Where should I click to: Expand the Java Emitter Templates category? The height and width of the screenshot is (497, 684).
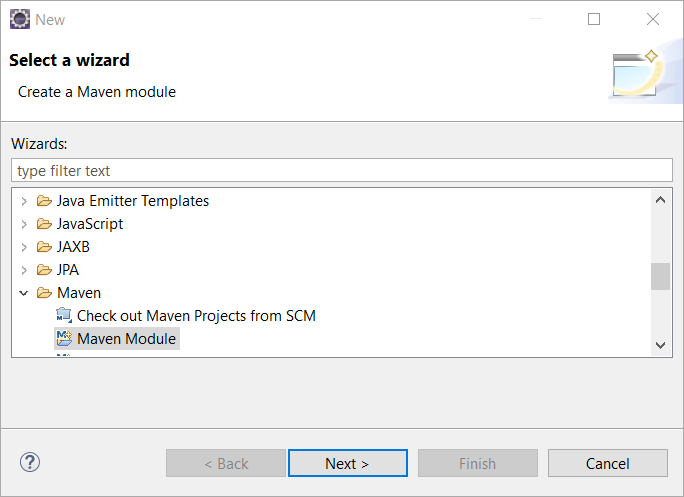[24, 201]
